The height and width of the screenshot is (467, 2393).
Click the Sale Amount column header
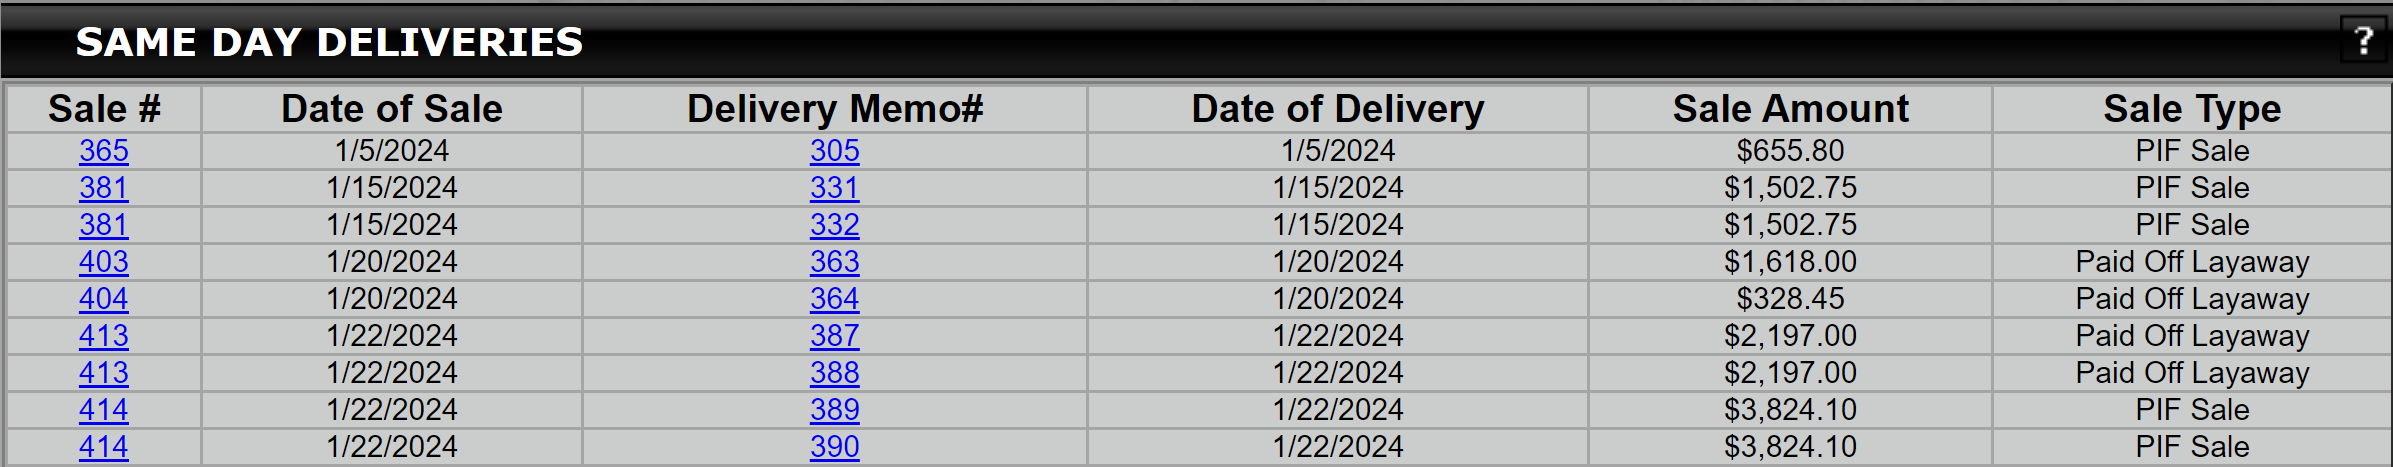click(1790, 108)
